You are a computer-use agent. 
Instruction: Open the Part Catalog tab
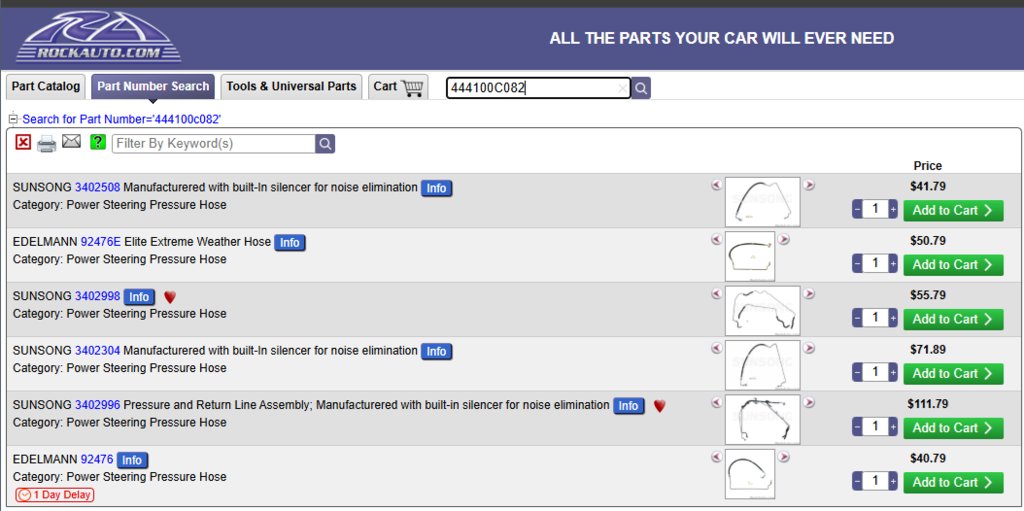pyautogui.click(x=46, y=86)
